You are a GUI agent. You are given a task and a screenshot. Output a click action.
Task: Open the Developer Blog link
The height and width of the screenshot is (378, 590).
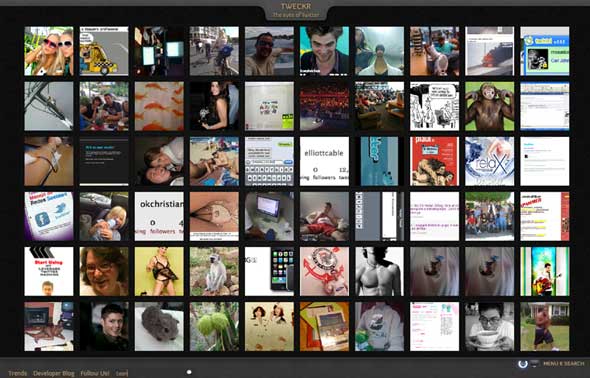tap(54, 373)
